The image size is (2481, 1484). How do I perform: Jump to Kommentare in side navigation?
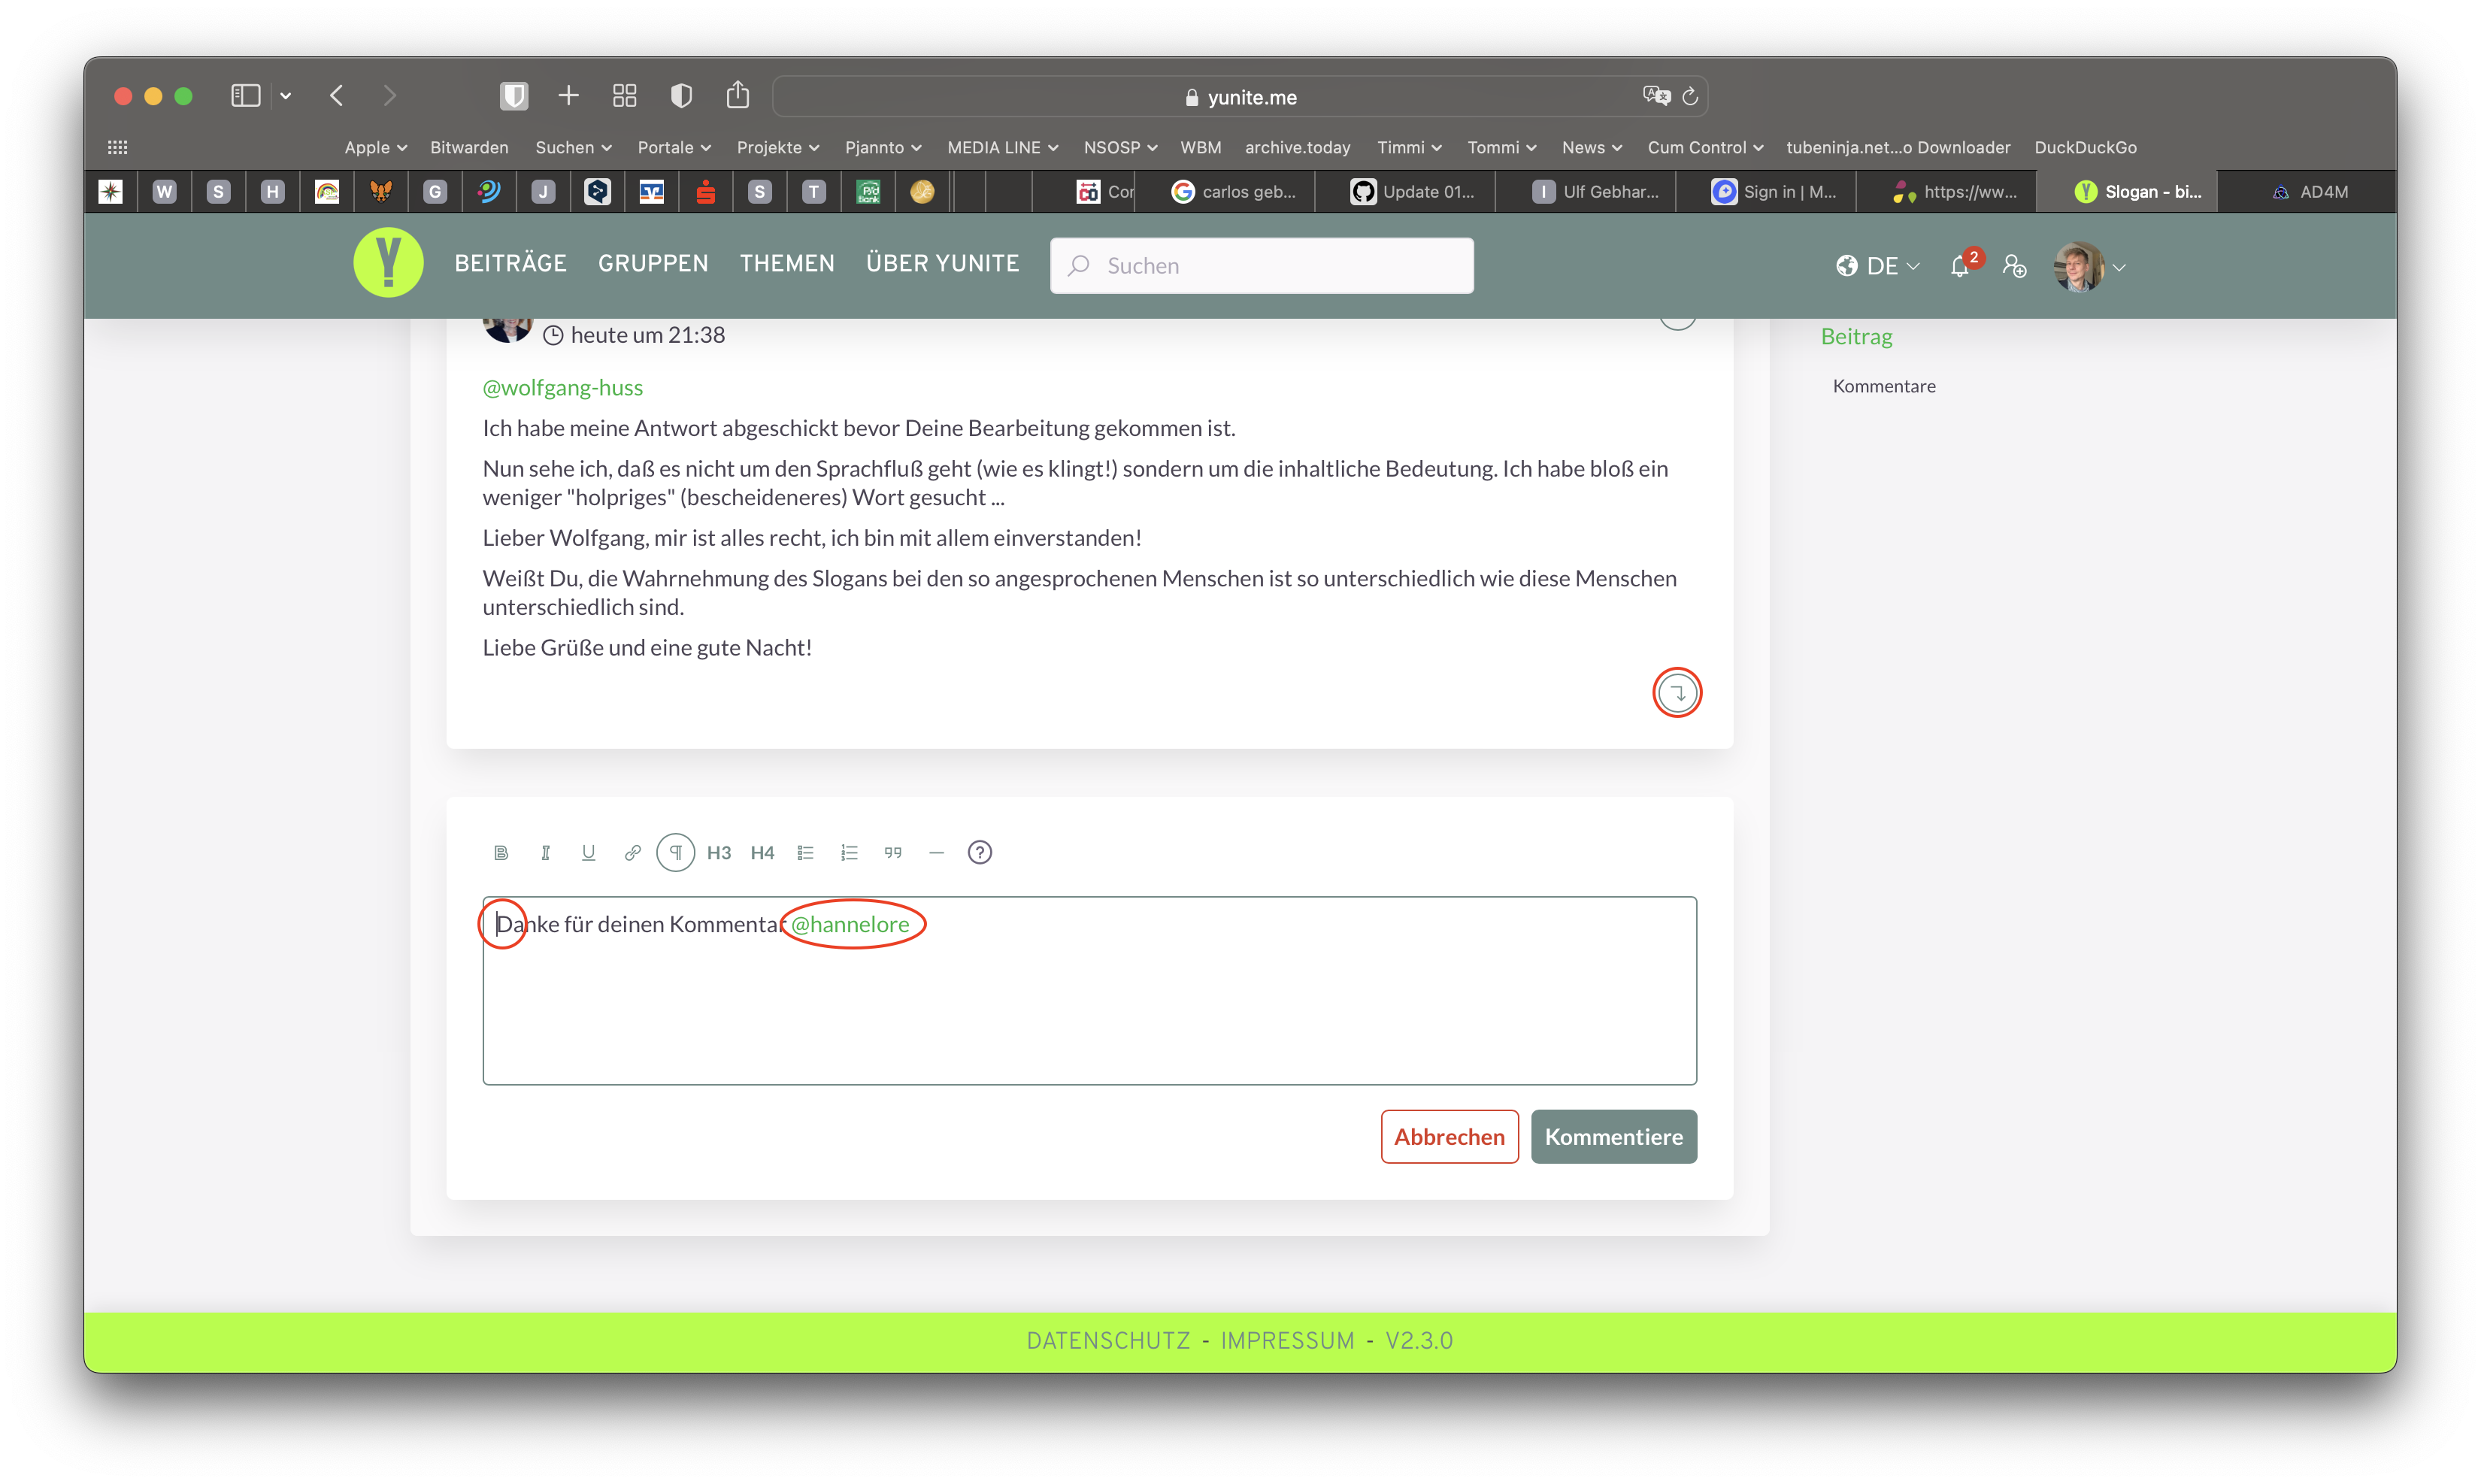(1884, 386)
